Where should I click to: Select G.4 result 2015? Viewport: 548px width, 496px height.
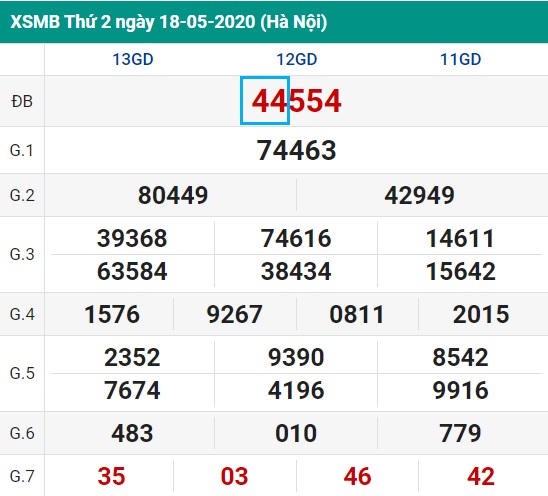pyautogui.click(x=481, y=314)
